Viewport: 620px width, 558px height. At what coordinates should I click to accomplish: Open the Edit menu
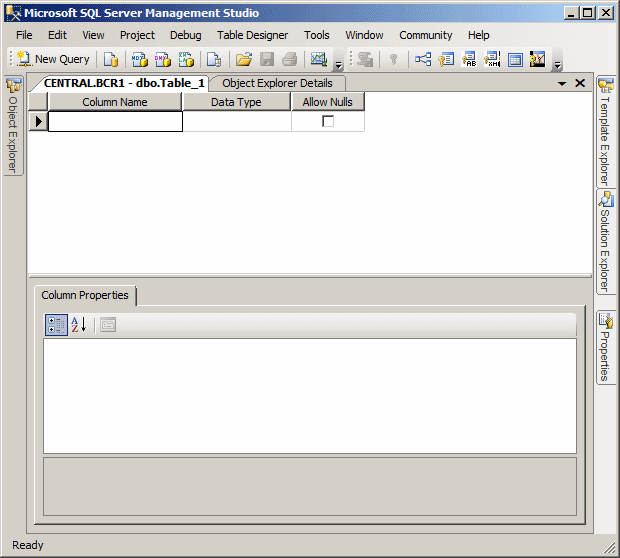(x=57, y=35)
